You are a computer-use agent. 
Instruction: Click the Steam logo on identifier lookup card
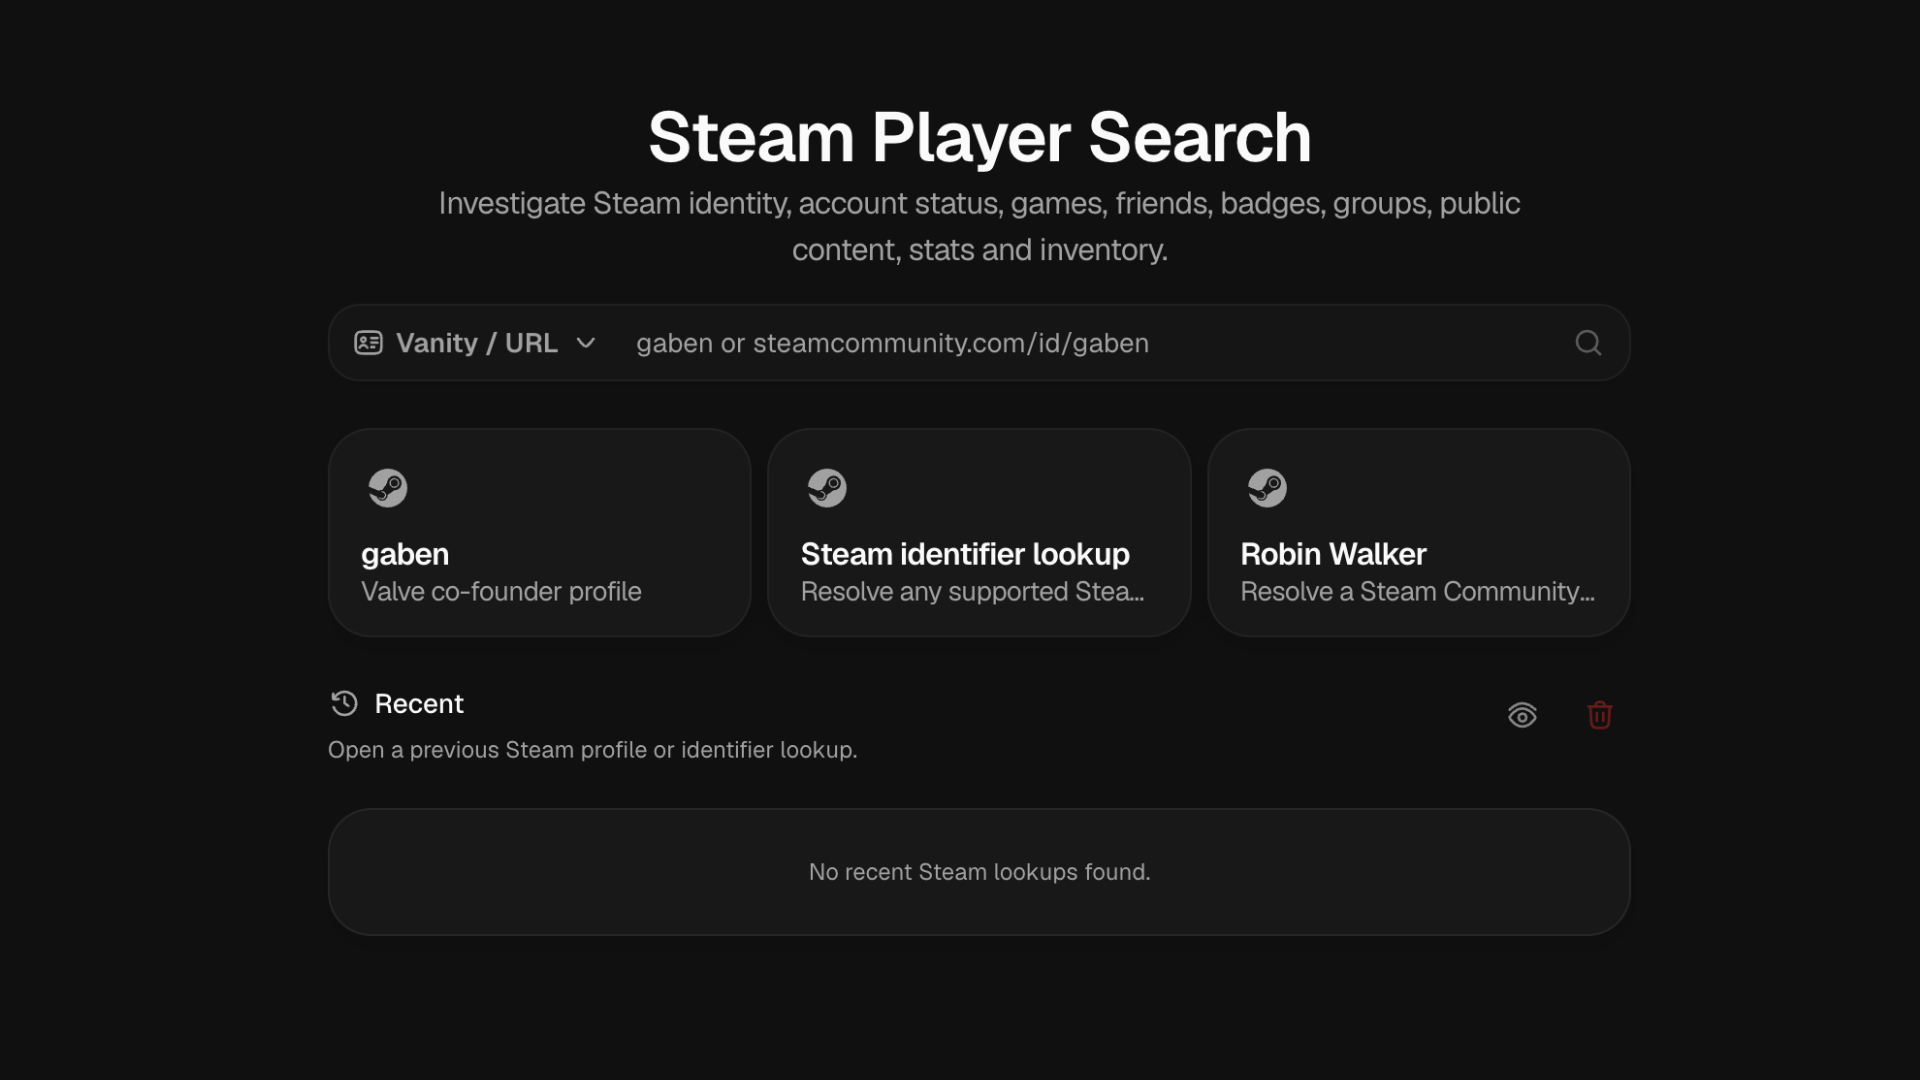point(827,488)
